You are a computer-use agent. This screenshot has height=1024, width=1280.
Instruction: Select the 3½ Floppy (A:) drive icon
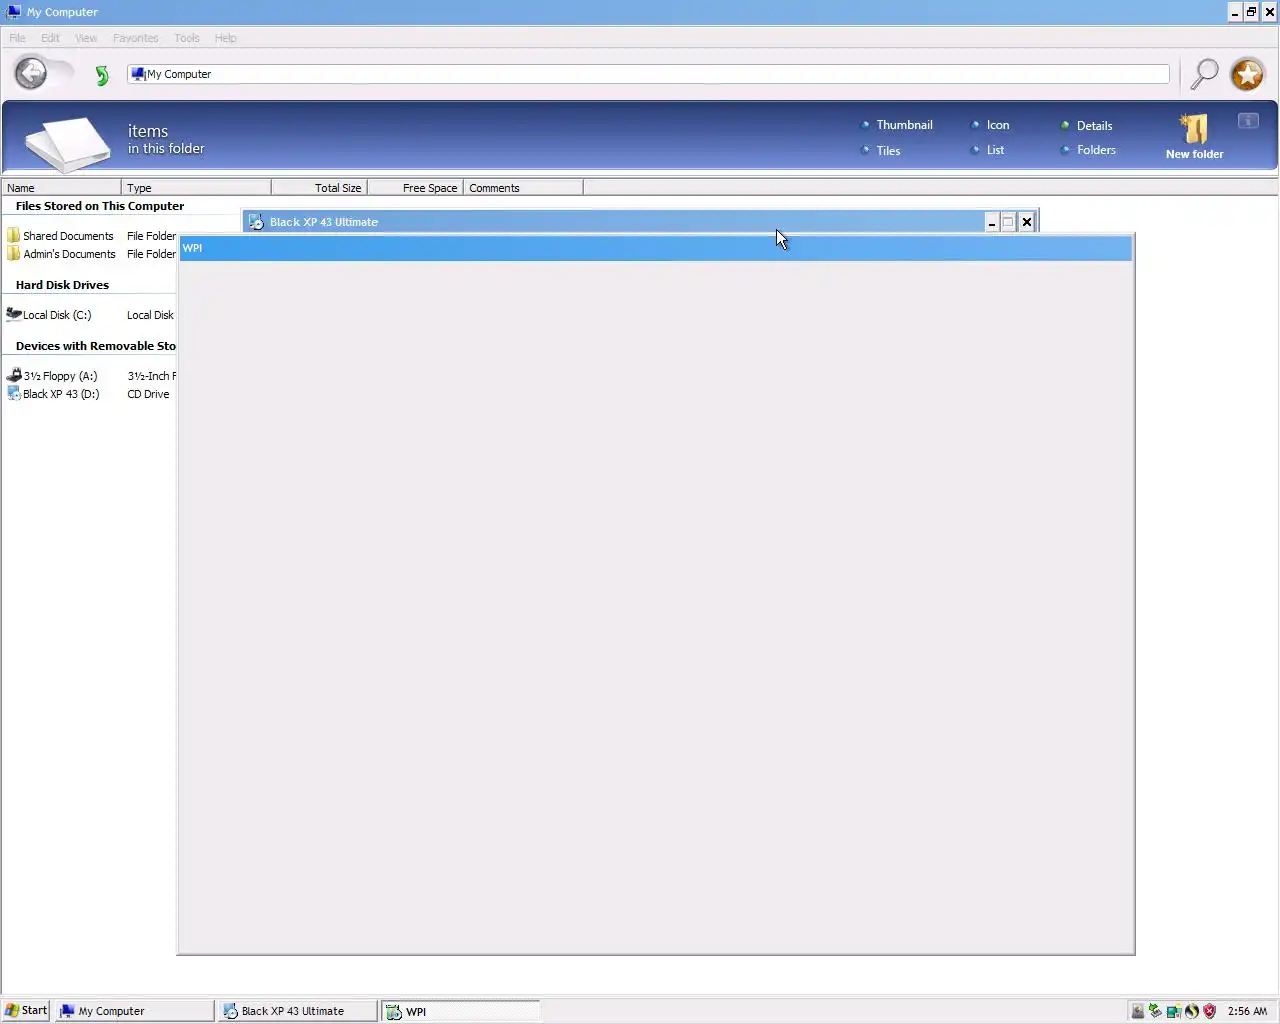click(14, 375)
